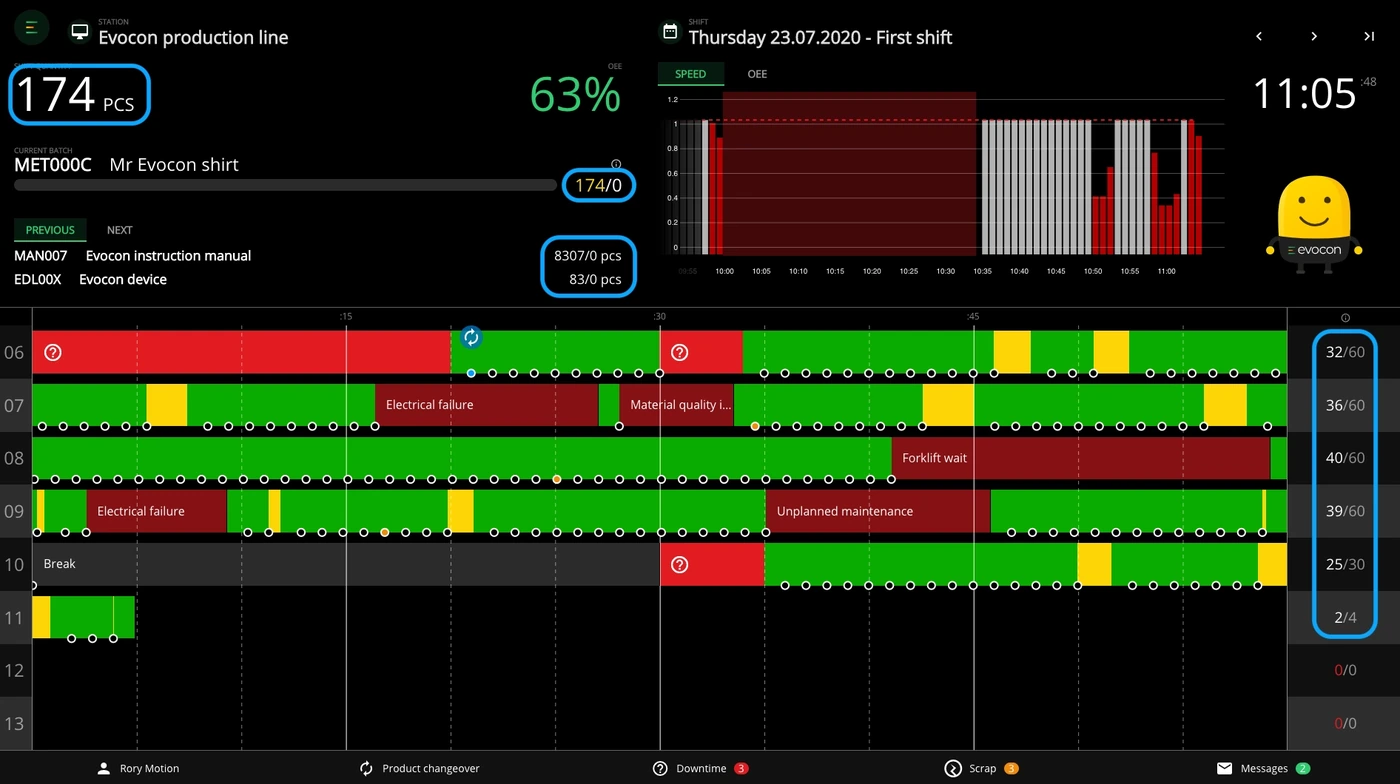Viewport: 1400px width, 784px height.
Task: Click the 63% OEE value
Action: coord(575,95)
